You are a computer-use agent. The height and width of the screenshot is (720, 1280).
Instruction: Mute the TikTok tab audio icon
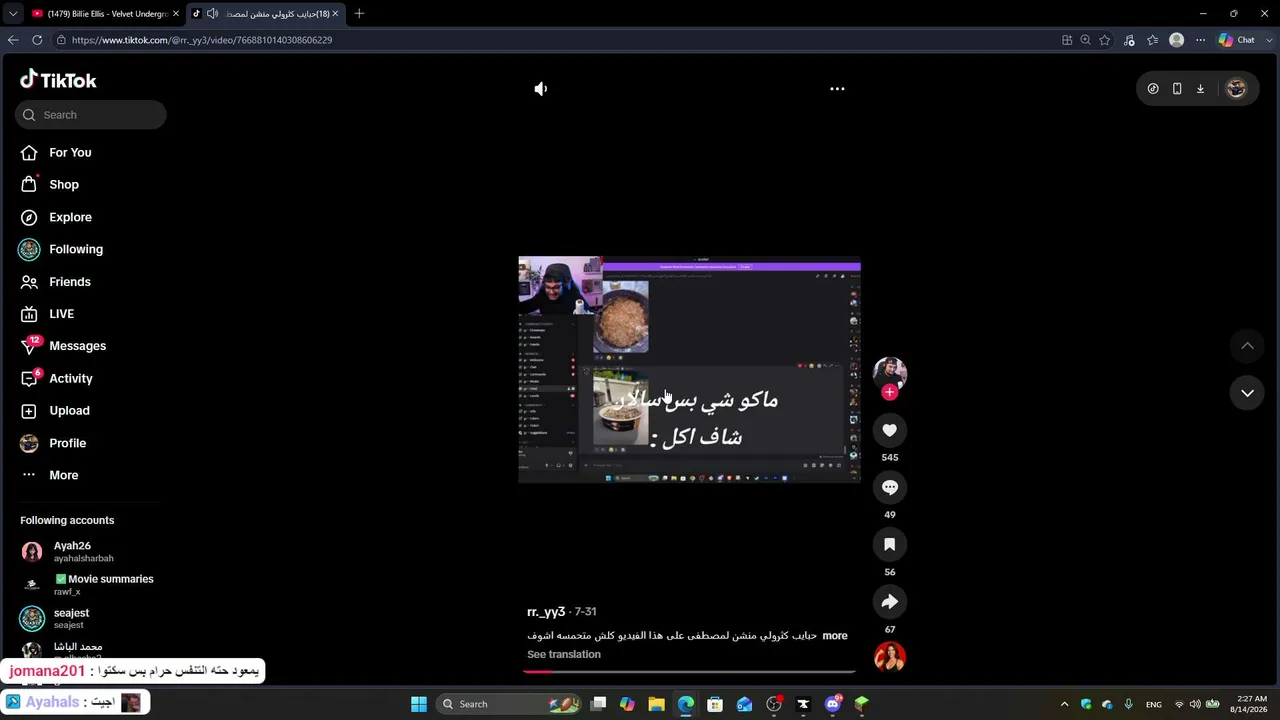212,14
